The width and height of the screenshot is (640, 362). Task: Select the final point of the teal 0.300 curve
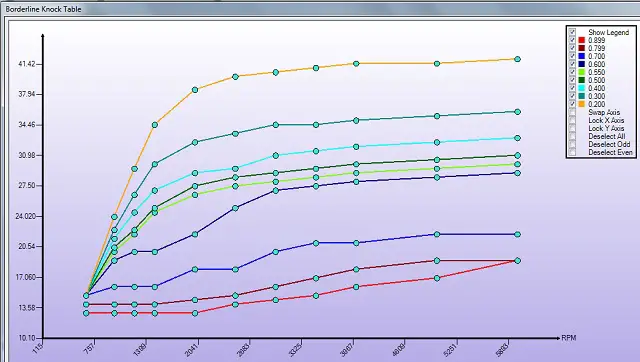tap(518, 112)
